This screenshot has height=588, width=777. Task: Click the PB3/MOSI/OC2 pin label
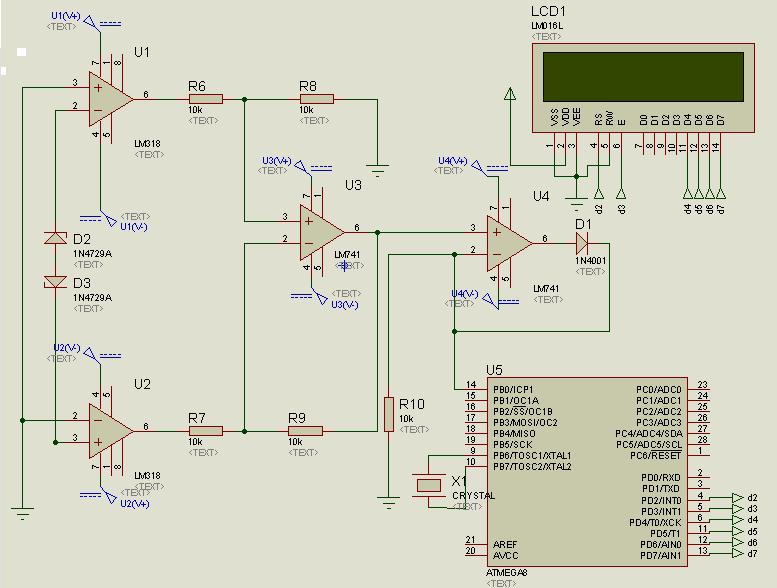(x=525, y=423)
